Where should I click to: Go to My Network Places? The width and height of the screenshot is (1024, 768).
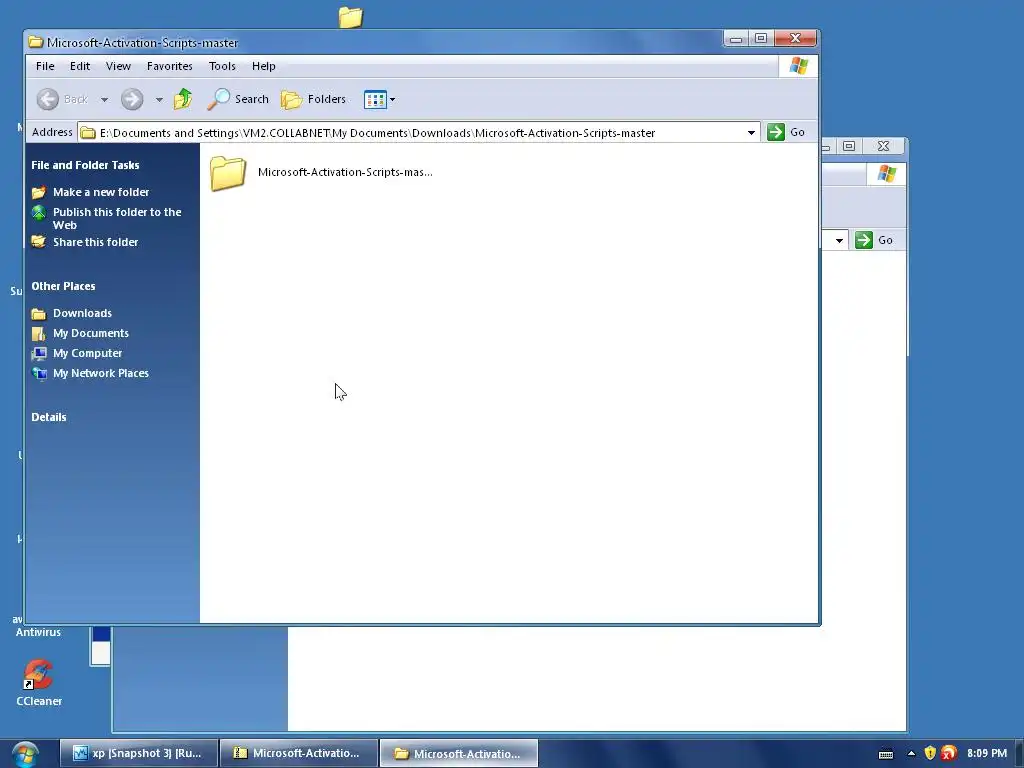pyautogui.click(x=101, y=373)
